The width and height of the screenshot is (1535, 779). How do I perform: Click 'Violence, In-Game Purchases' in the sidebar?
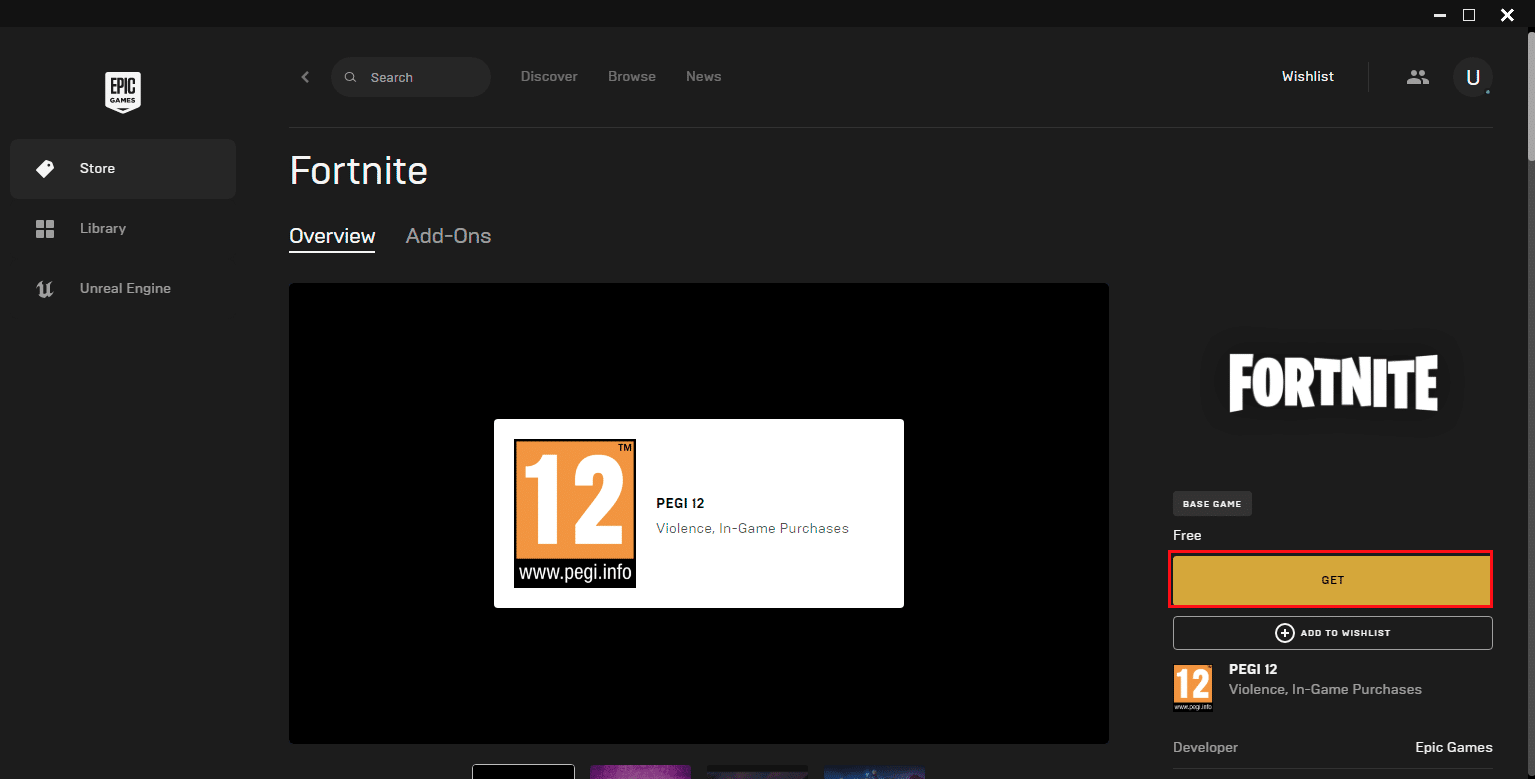click(1325, 689)
